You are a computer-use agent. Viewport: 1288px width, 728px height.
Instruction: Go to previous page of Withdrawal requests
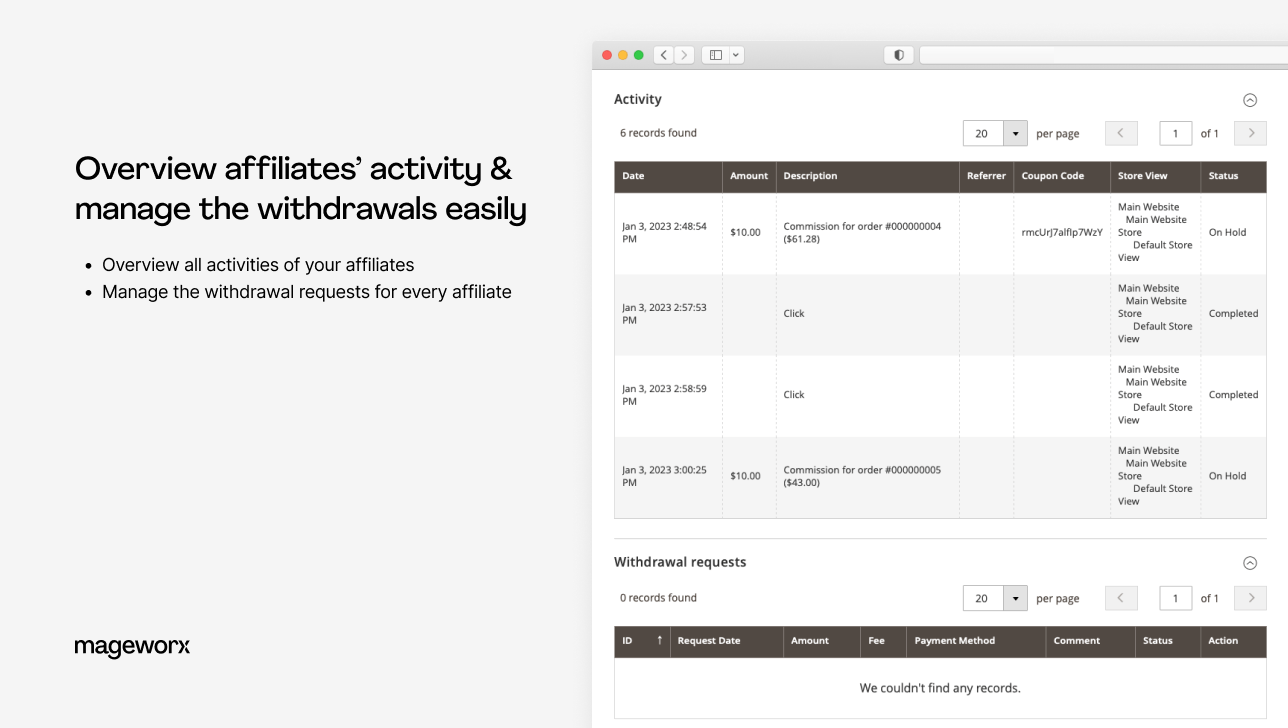pyautogui.click(x=1121, y=598)
